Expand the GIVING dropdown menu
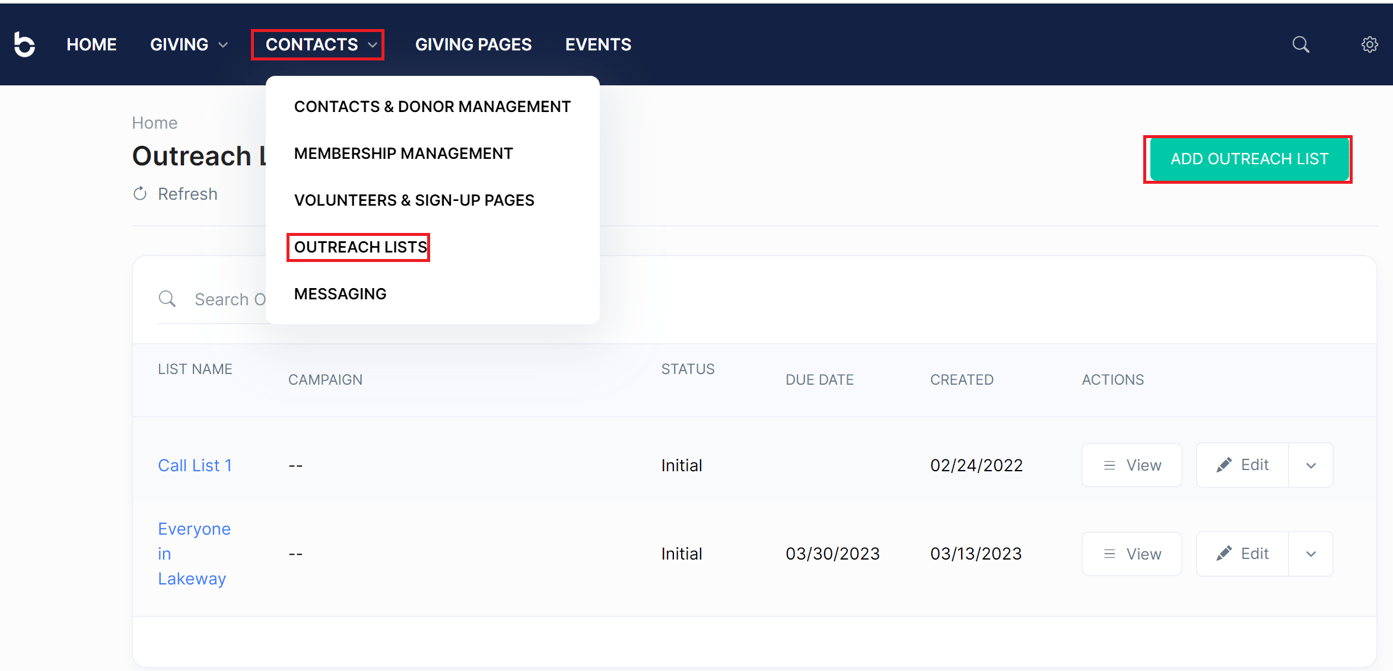1393x671 pixels. [x=188, y=44]
